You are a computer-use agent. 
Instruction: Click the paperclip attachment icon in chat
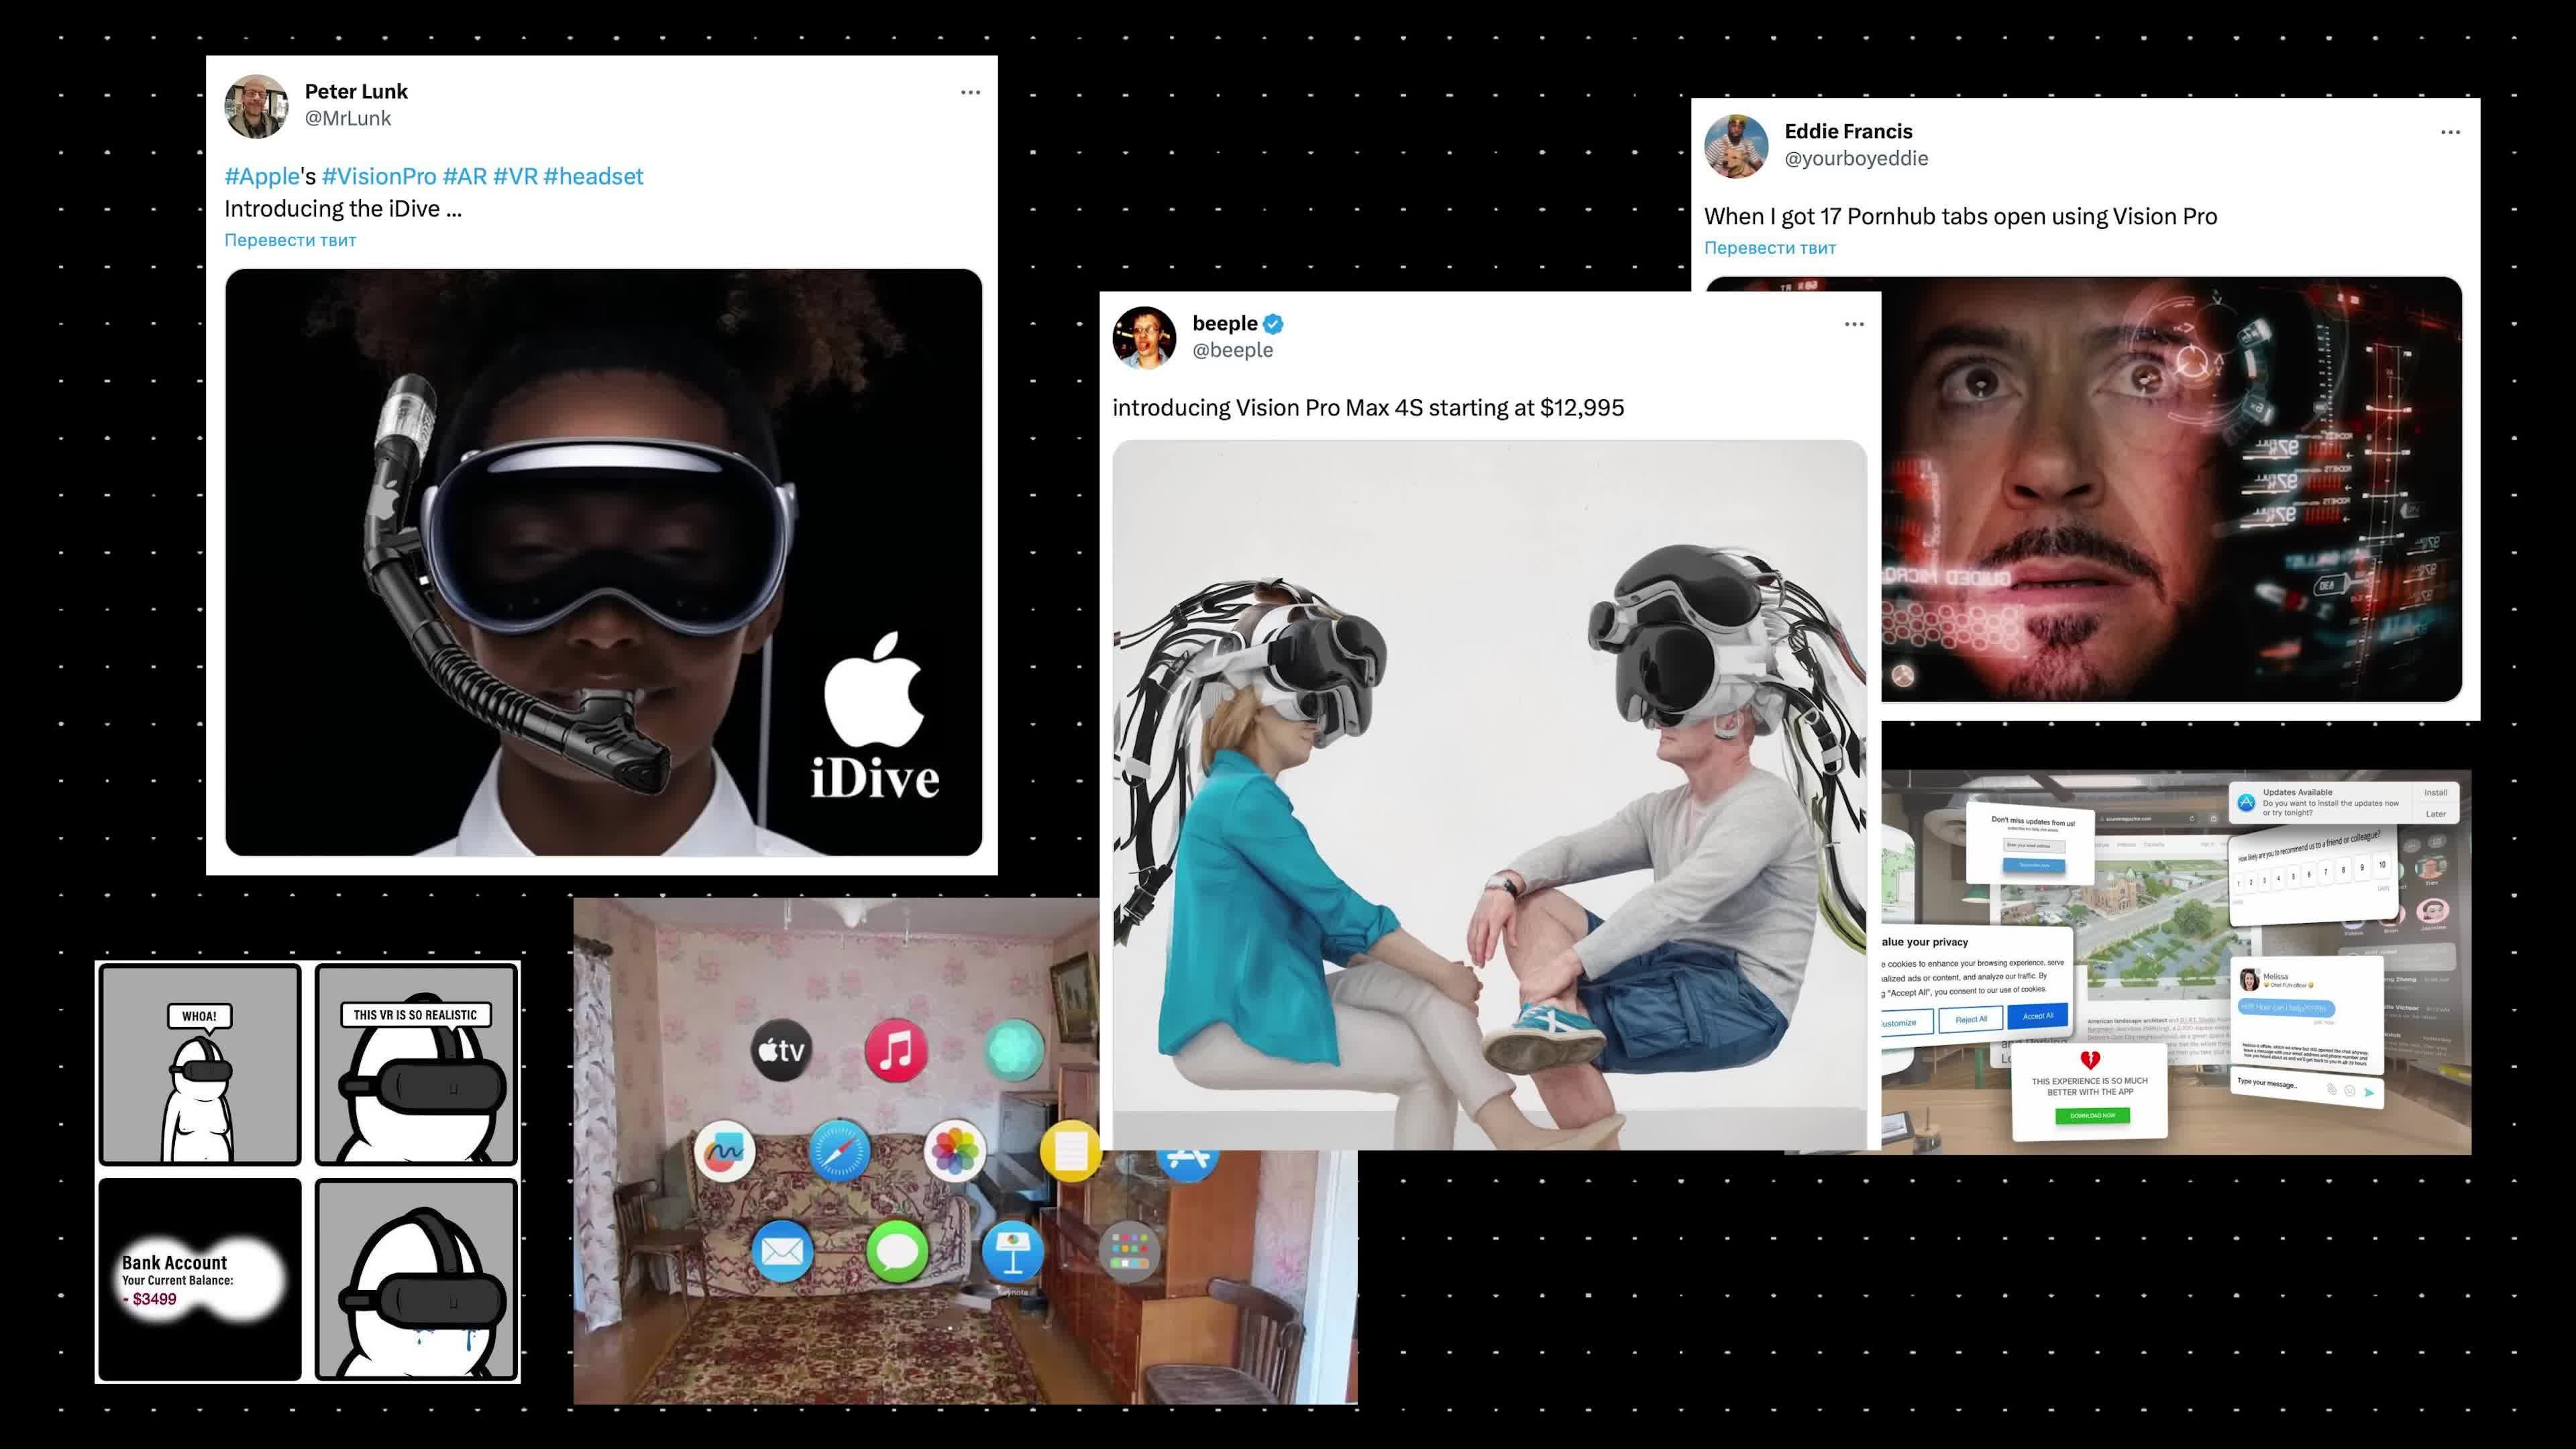click(2332, 1089)
